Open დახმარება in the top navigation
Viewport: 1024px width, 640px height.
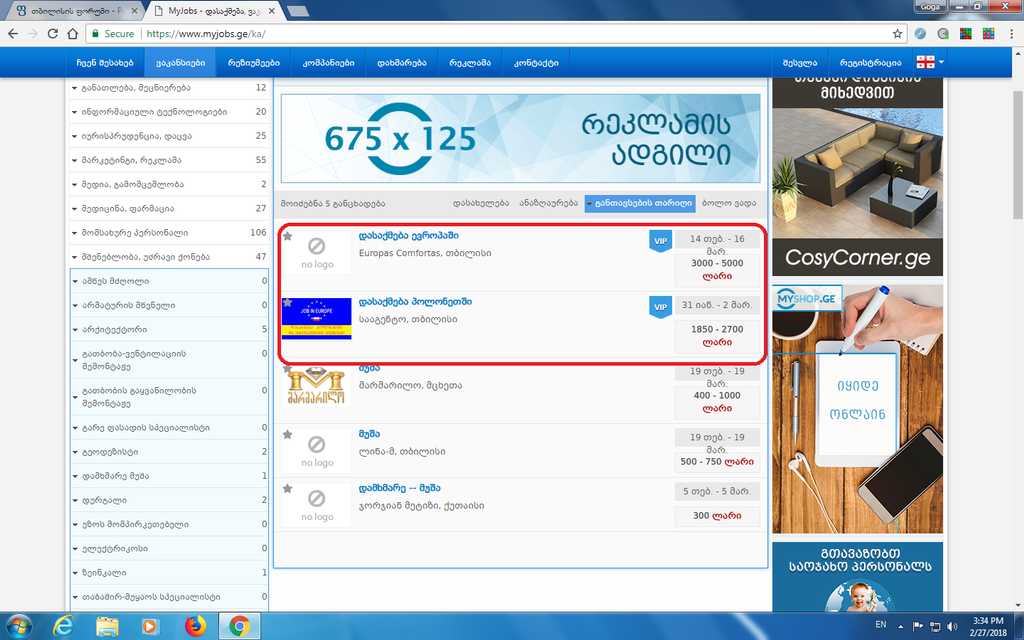402,63
